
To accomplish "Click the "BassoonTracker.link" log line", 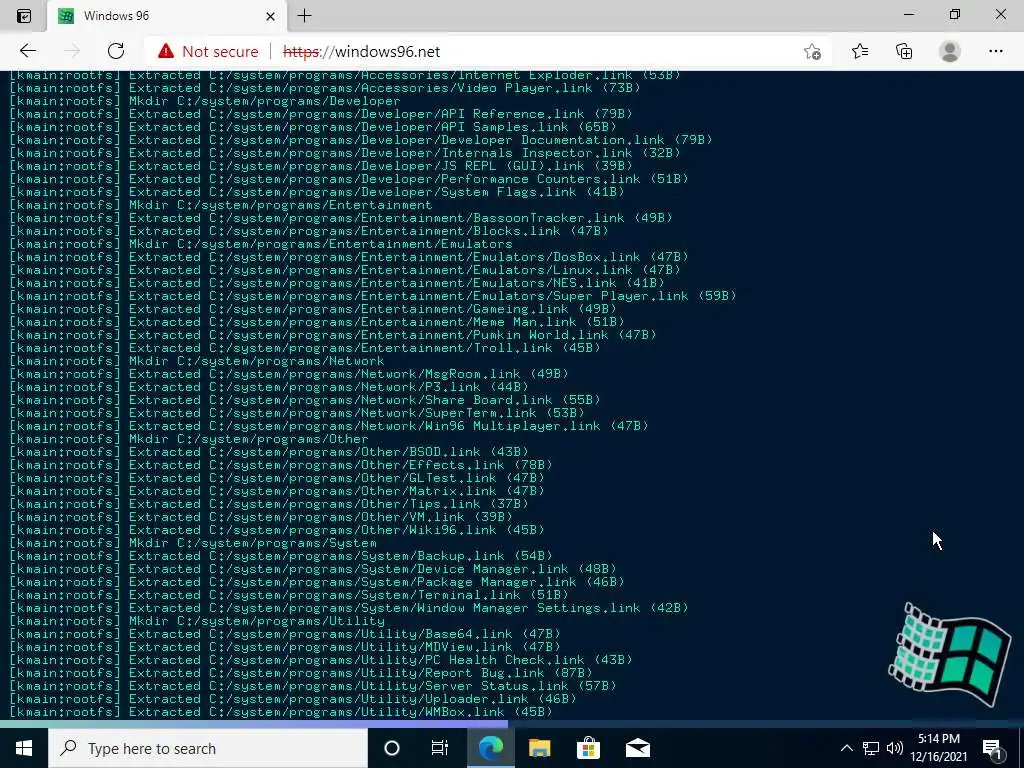I will [x=341, y=218].
